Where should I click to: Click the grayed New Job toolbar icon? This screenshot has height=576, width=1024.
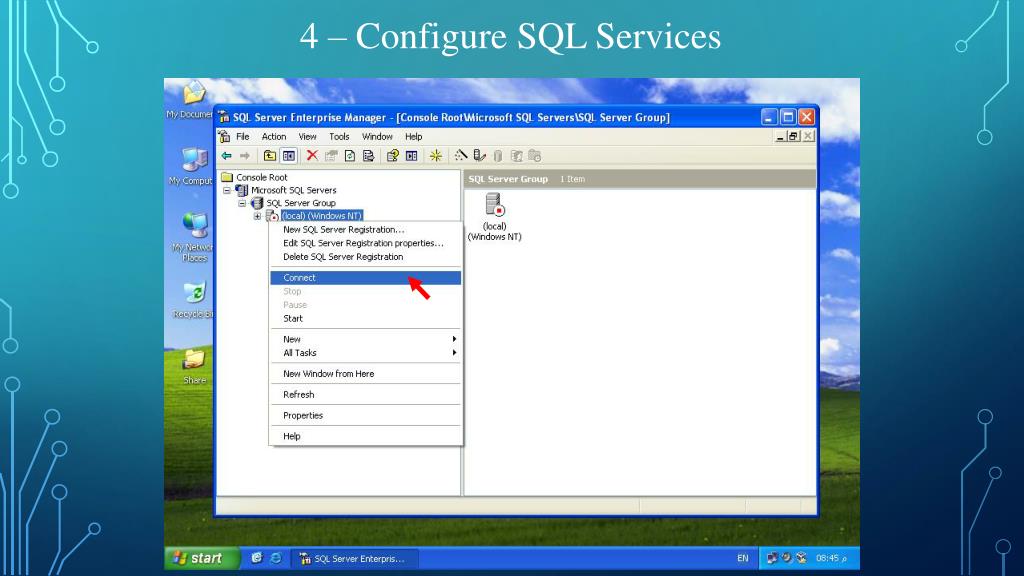(535, 155)
